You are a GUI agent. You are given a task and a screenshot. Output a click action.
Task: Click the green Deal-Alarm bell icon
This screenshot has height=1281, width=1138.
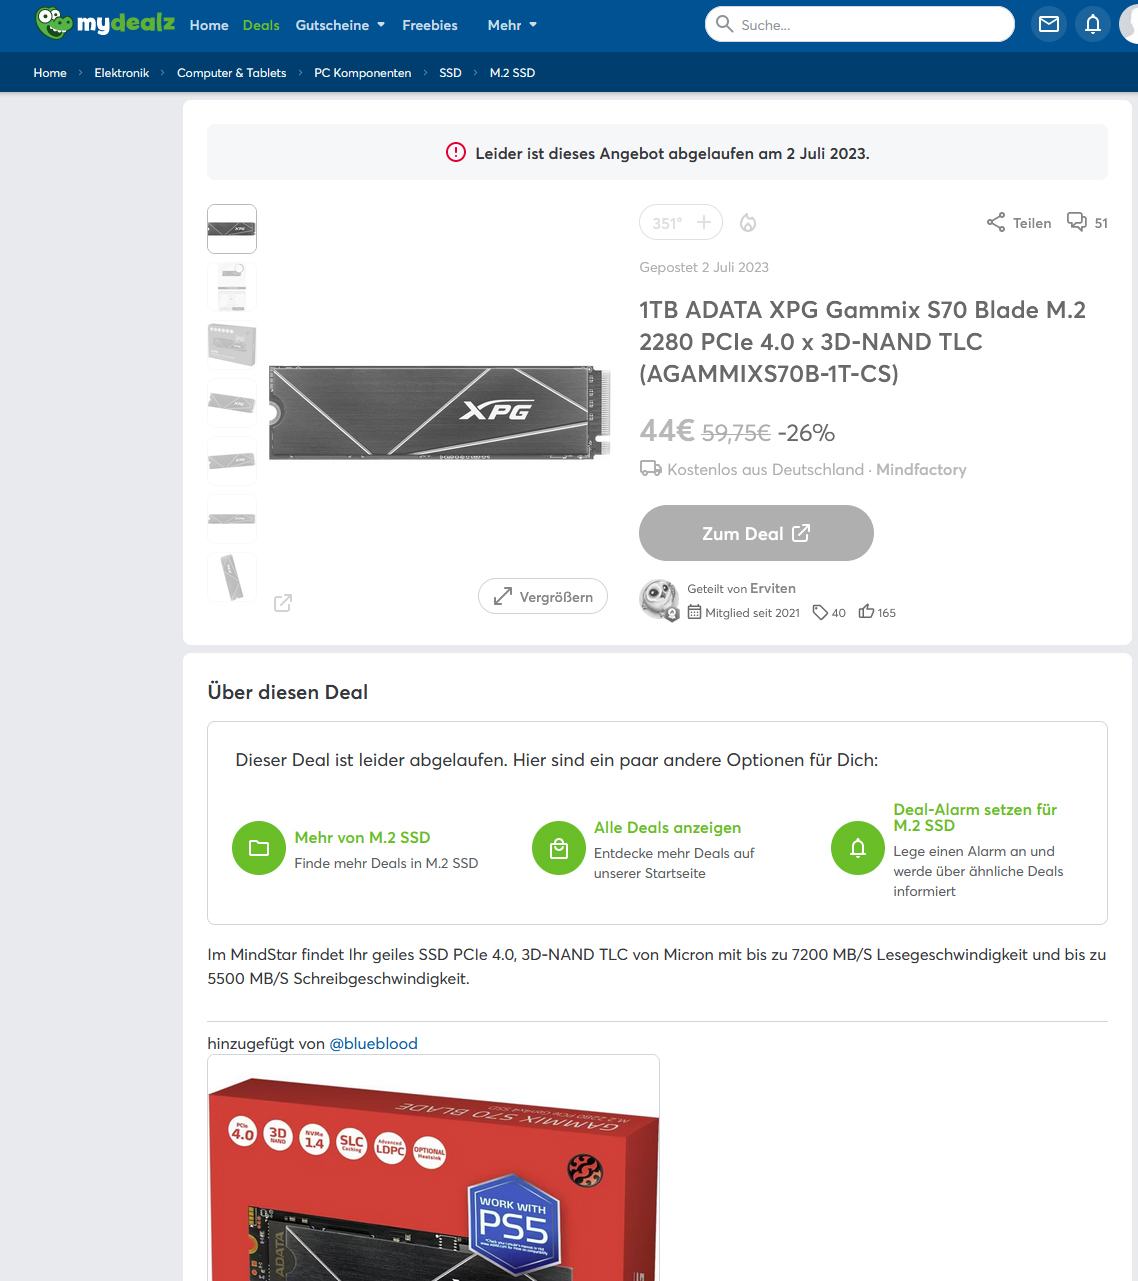pyautogui.click(x=858, y=848)
